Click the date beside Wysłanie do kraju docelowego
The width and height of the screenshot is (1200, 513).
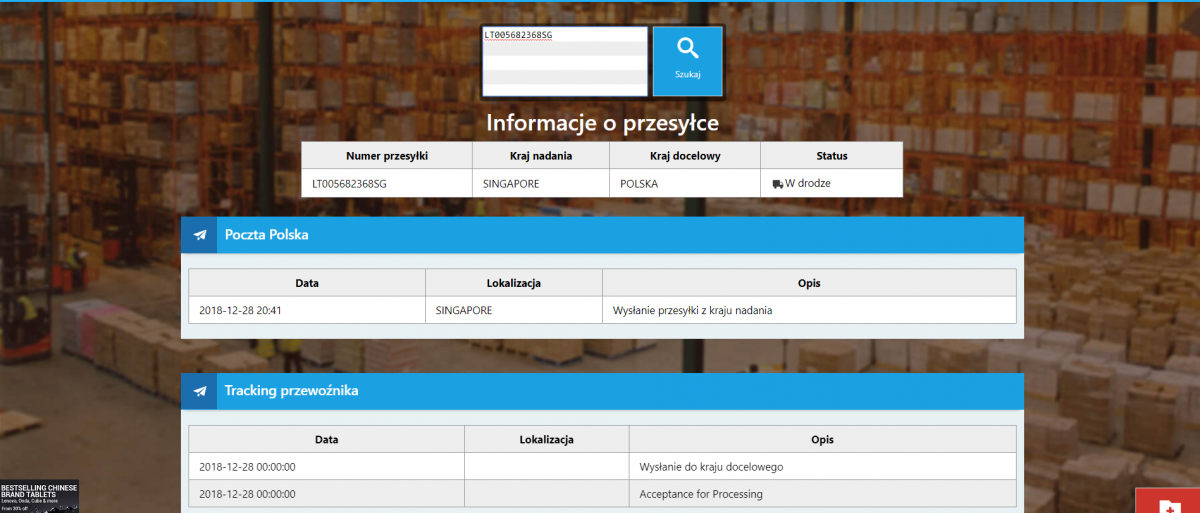247,467
